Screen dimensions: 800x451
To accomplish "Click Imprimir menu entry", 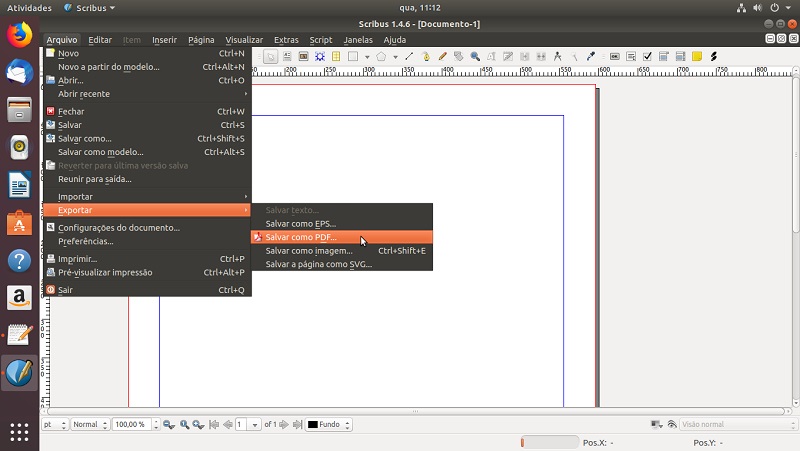I will (147, 259).
